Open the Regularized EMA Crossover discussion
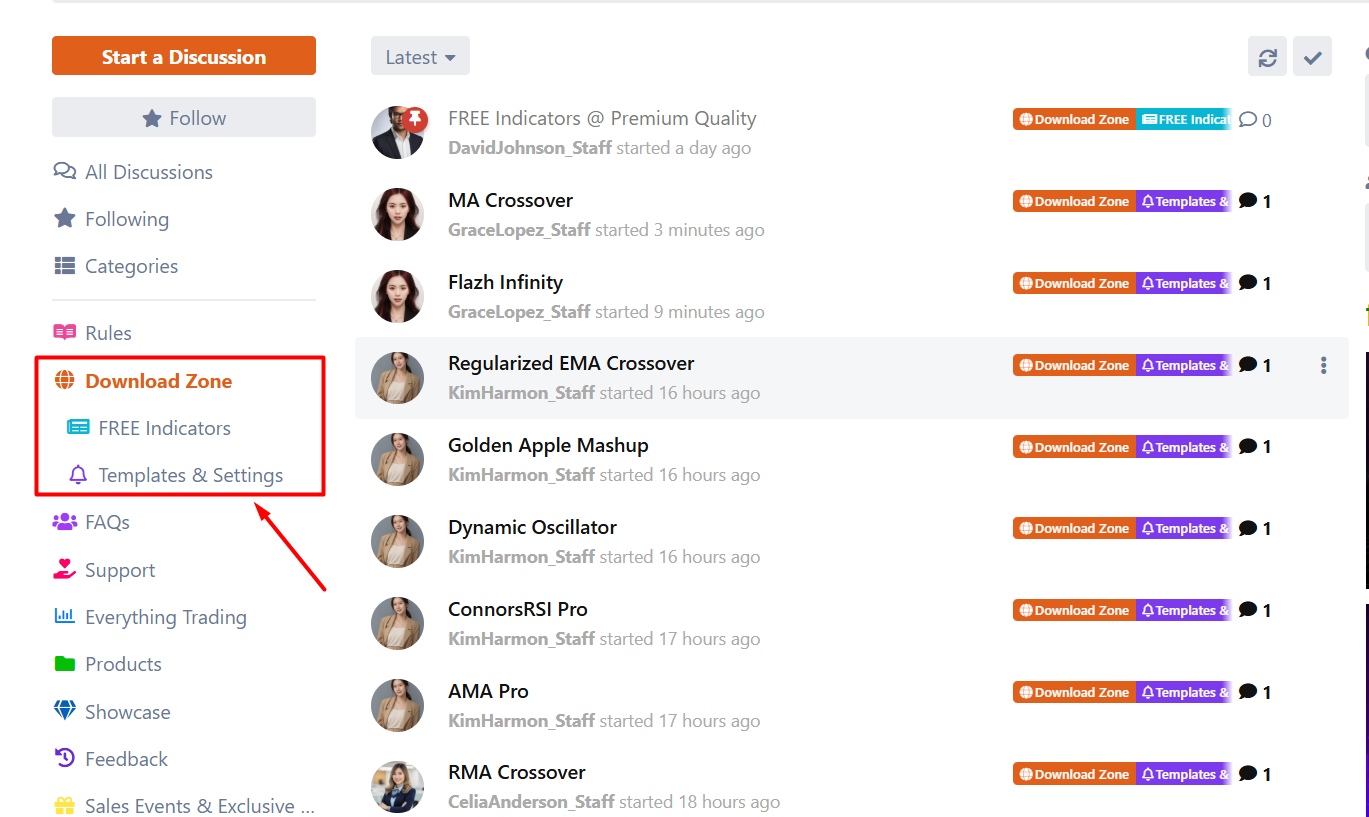 (x=571, y=363)
